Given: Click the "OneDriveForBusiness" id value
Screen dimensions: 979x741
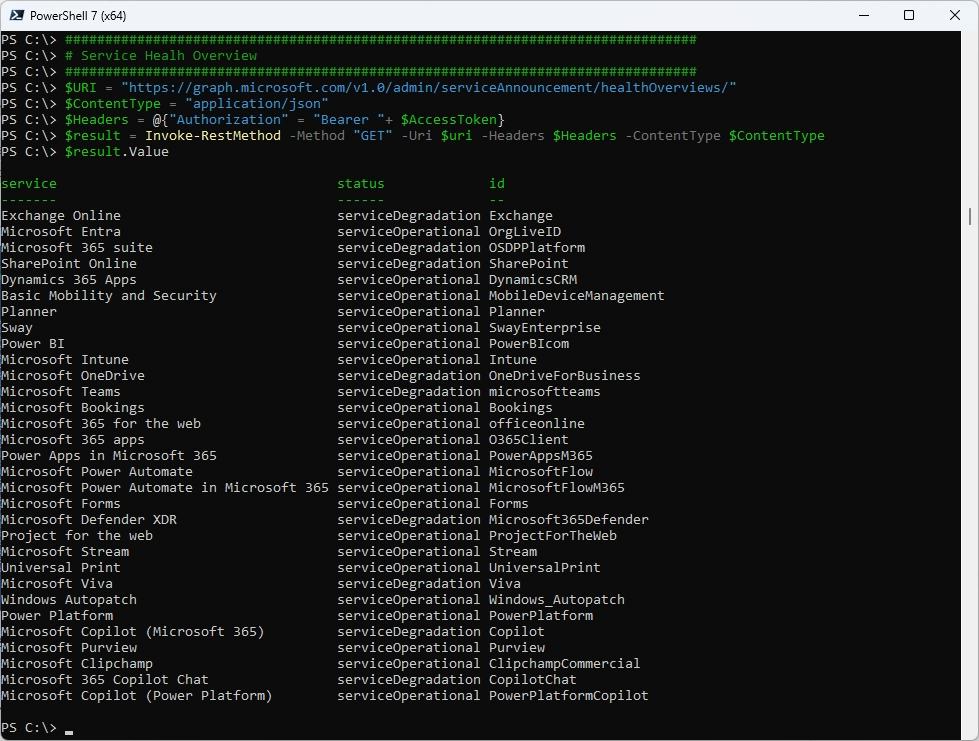Looking at the screenshot, I should coord(564,376).
